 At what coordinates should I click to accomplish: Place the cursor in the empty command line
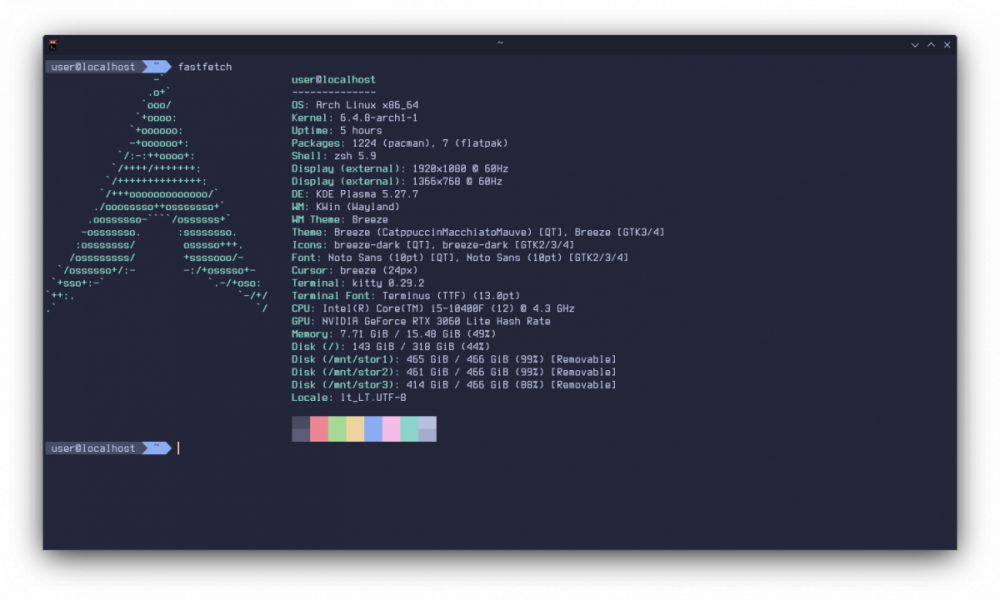coord(179,448)
